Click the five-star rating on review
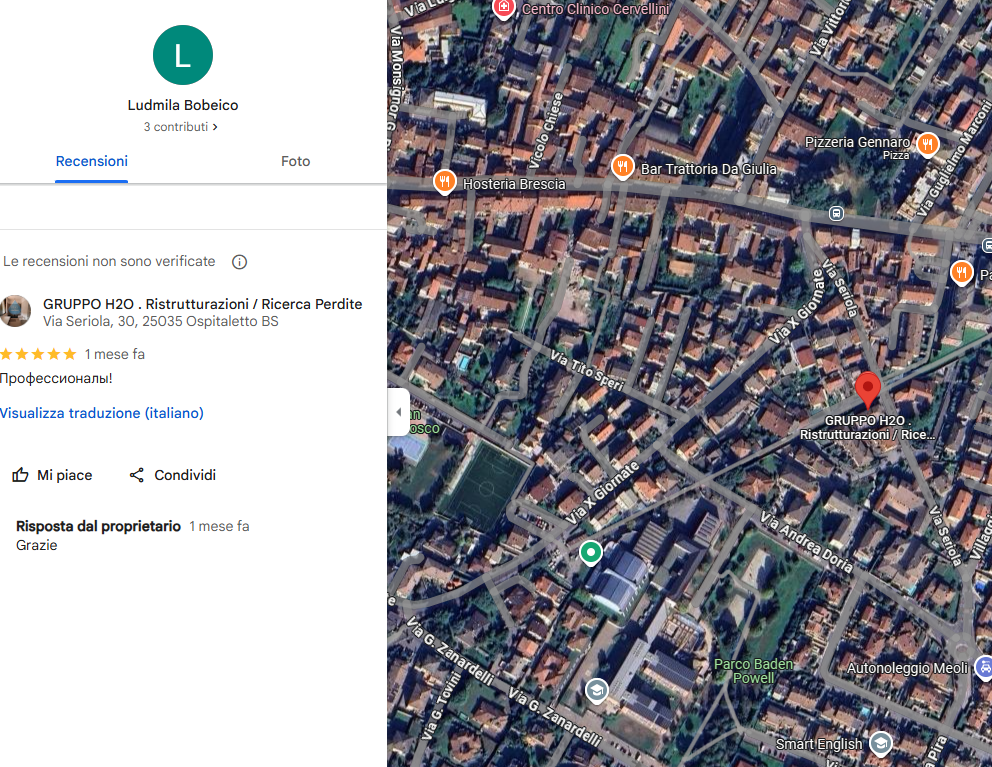The height and width of the screenshot is (767, 992). (38, 354)
